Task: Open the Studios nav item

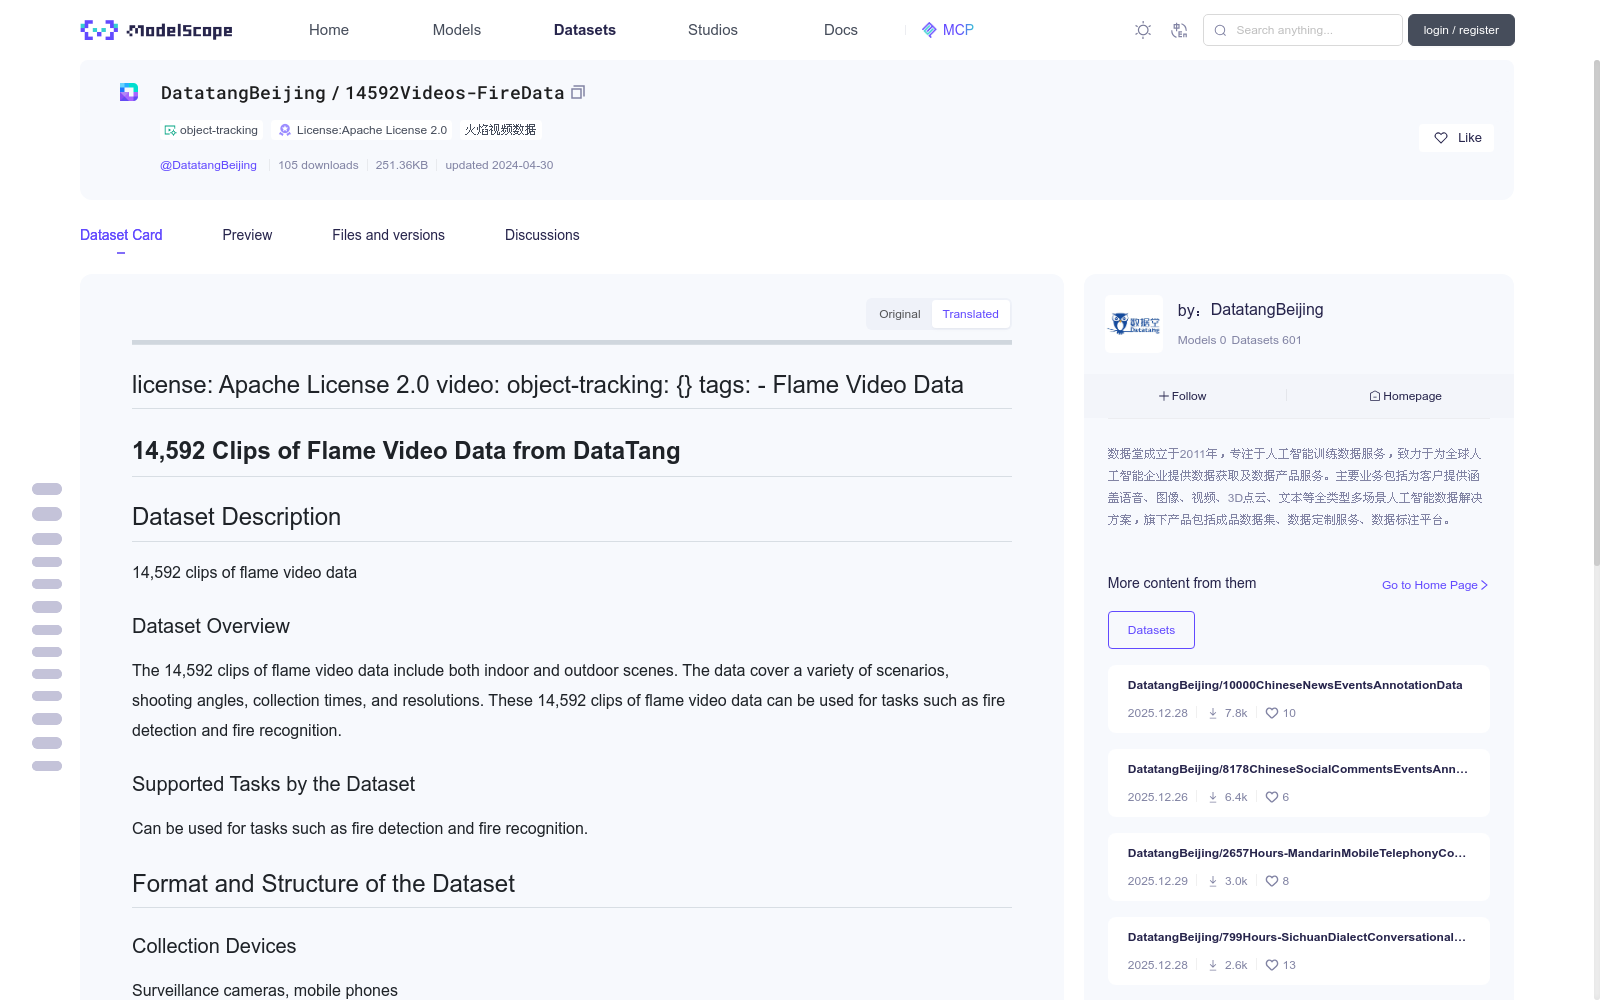Action: click(713, 30)
